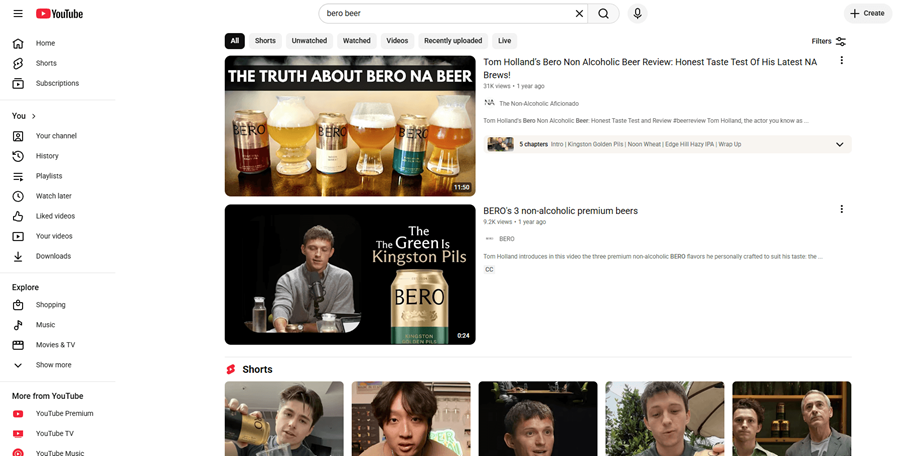
Task: Click the 11:50 duration badge
Action: point(461,187)
